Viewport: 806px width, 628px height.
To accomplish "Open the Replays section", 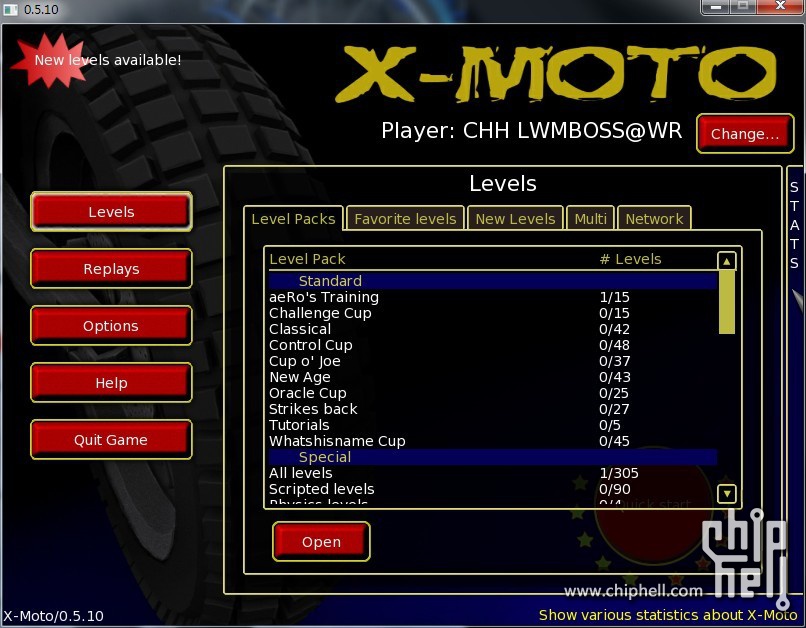I will pos(111,269).
